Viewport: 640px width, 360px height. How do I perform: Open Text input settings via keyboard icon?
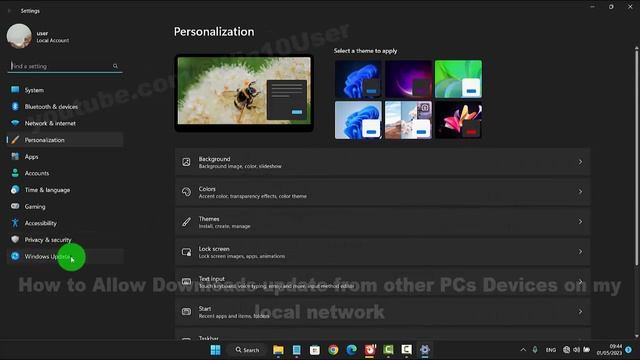click(186, 282)
